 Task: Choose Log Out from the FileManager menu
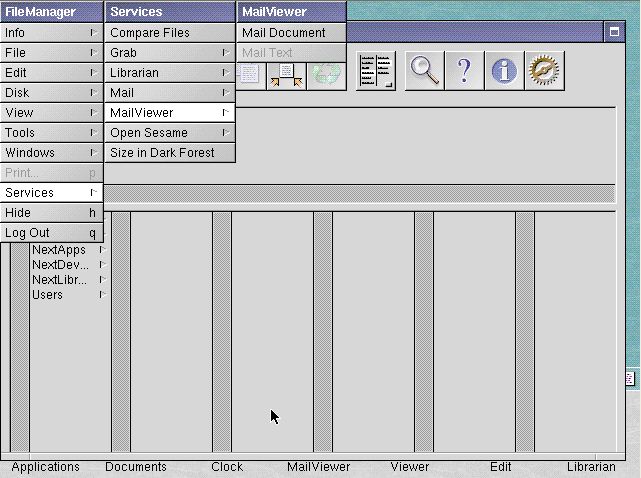pyautogui.click(x=52, y=233)
